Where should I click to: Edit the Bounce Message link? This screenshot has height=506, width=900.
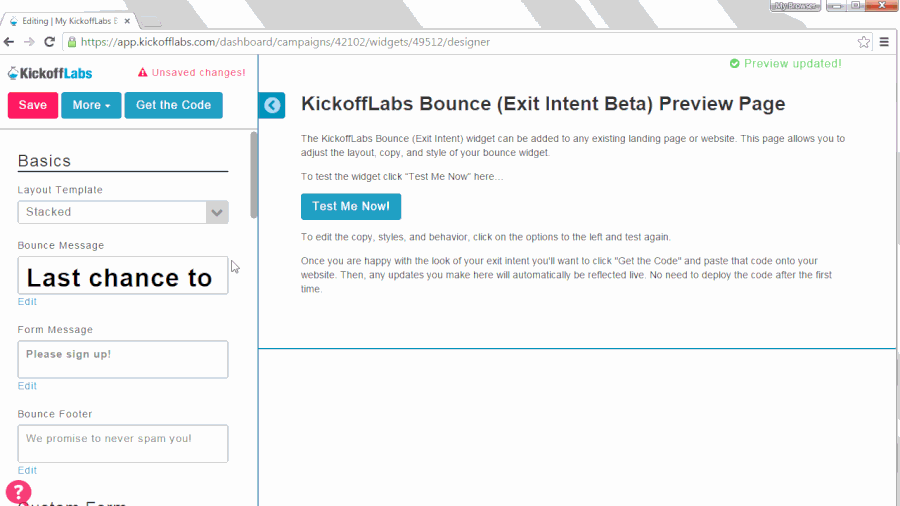point(27,301)
